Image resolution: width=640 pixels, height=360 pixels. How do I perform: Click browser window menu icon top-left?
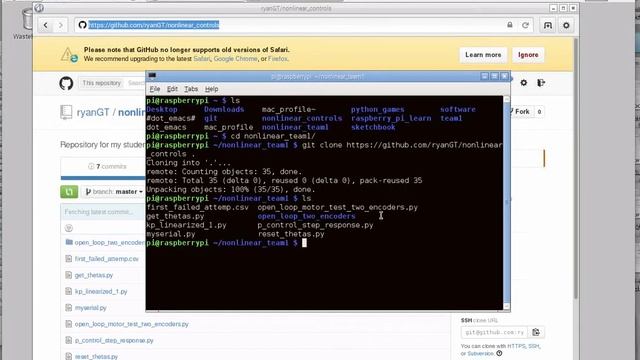(x=39, y=8)
